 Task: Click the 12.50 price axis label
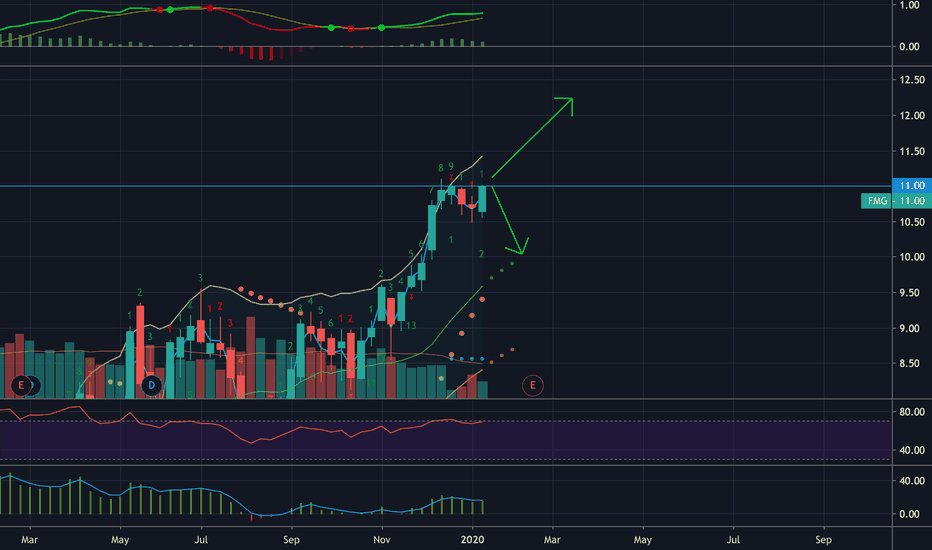tap(912, 80)
